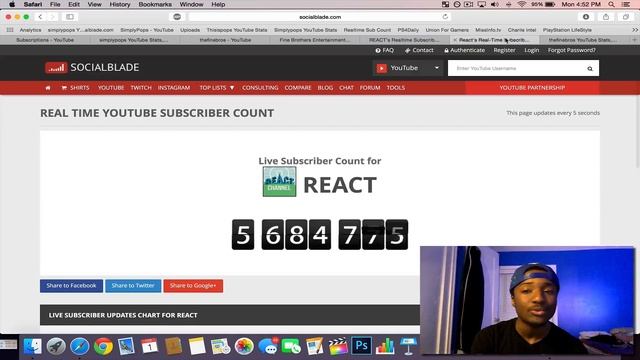Image resolution: width=640 pixels, height=360 pixels.
Task: Open Finder from the Dock
Action: tap(32, 346)
